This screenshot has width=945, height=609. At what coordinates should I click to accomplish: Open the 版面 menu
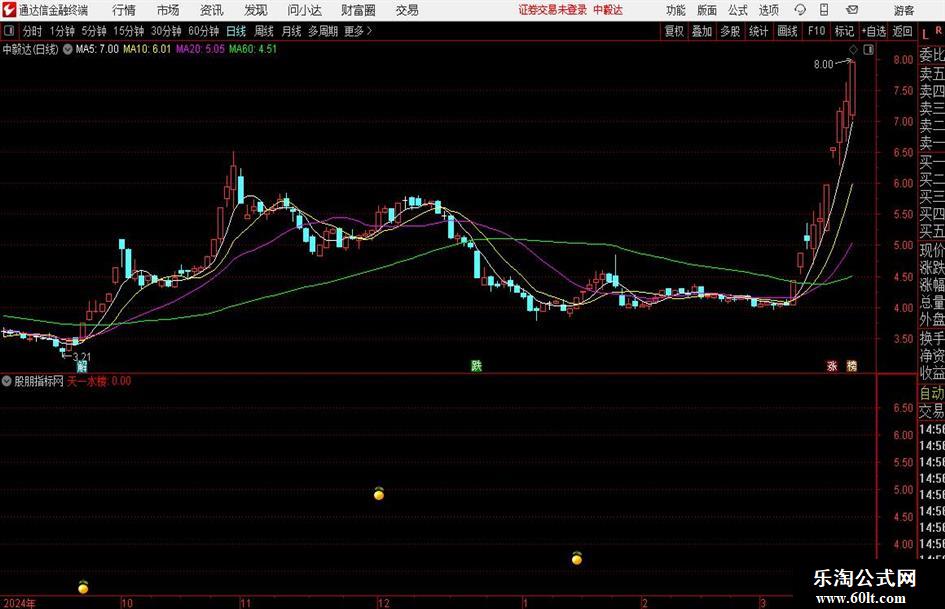707,10
